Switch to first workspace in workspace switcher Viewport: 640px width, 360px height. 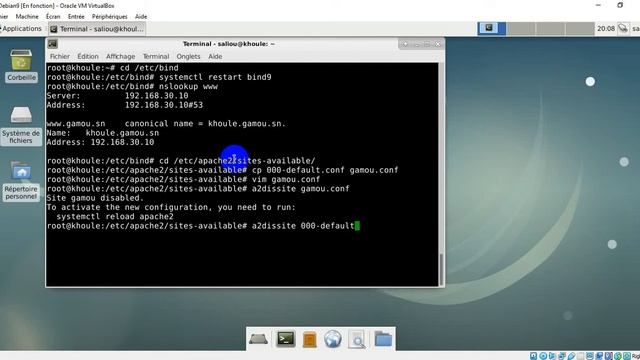coord(492,29)
